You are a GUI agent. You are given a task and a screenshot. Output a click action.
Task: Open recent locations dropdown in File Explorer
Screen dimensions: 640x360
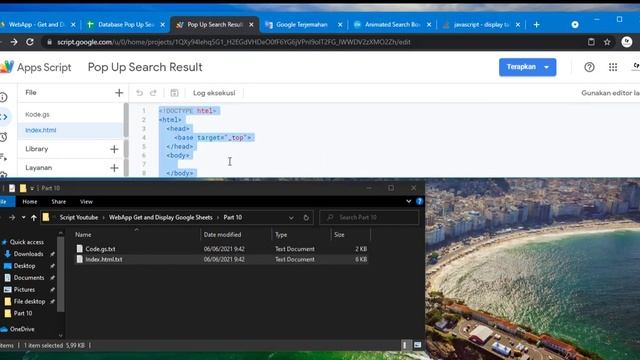pos(23,218)
